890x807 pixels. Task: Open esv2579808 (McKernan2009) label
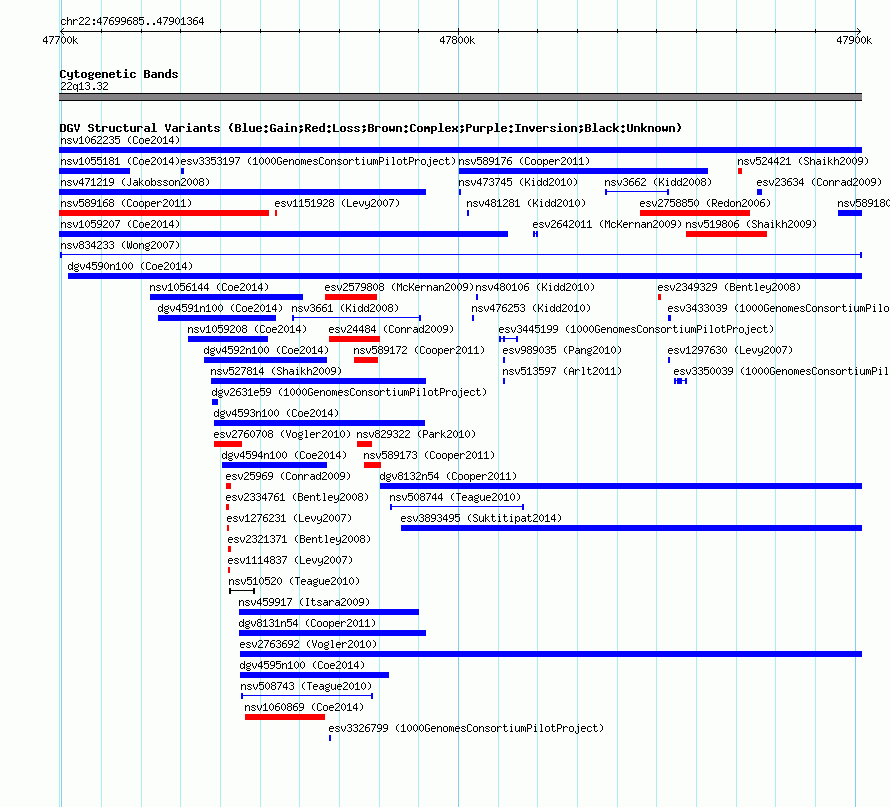399,287
